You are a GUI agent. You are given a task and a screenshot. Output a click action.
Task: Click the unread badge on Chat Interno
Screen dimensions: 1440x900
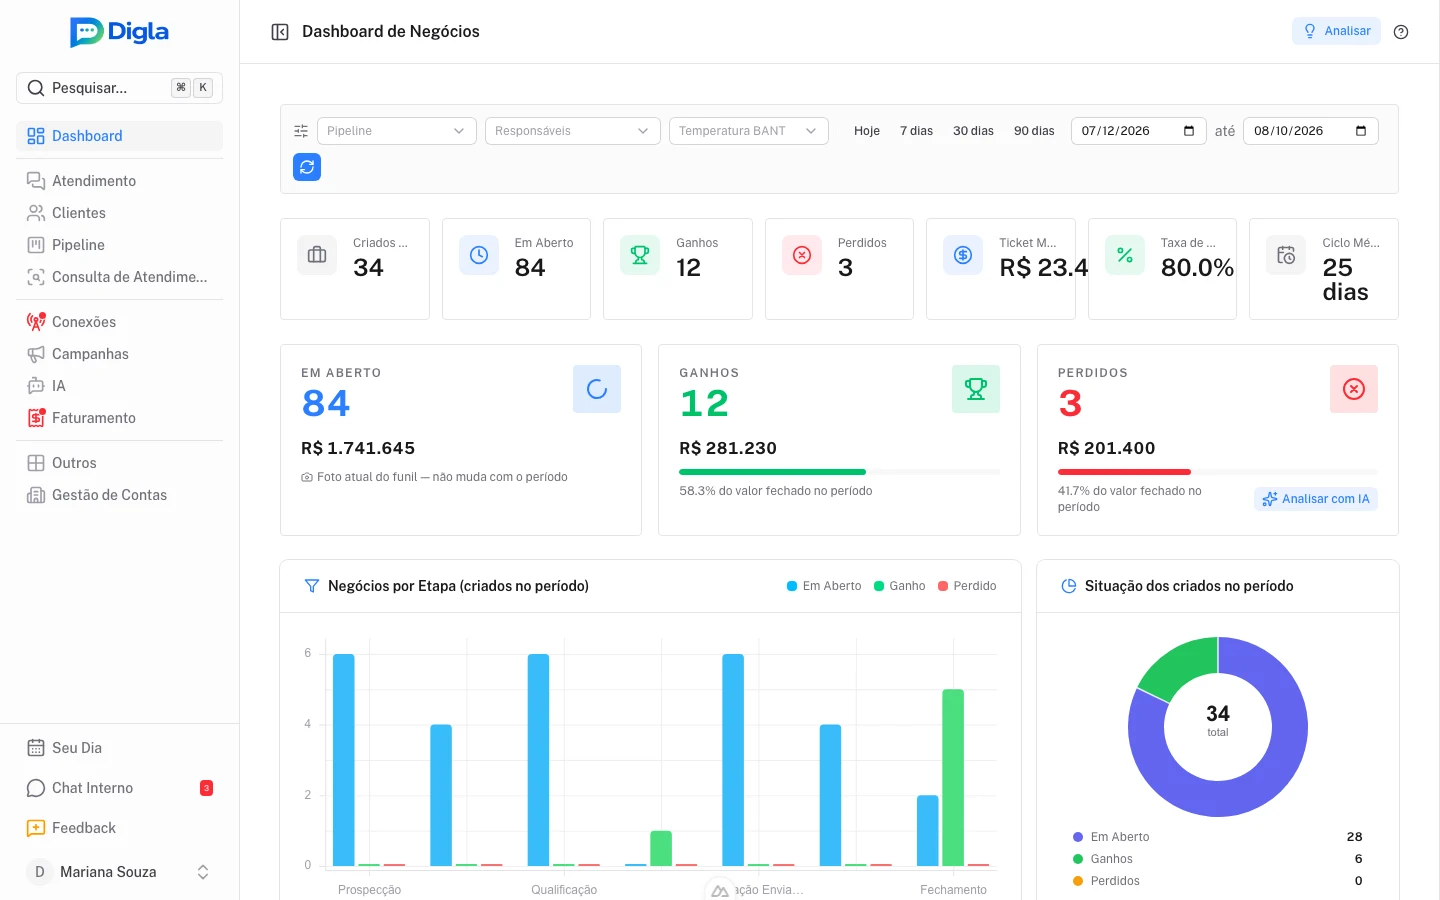tap(206, 788)
